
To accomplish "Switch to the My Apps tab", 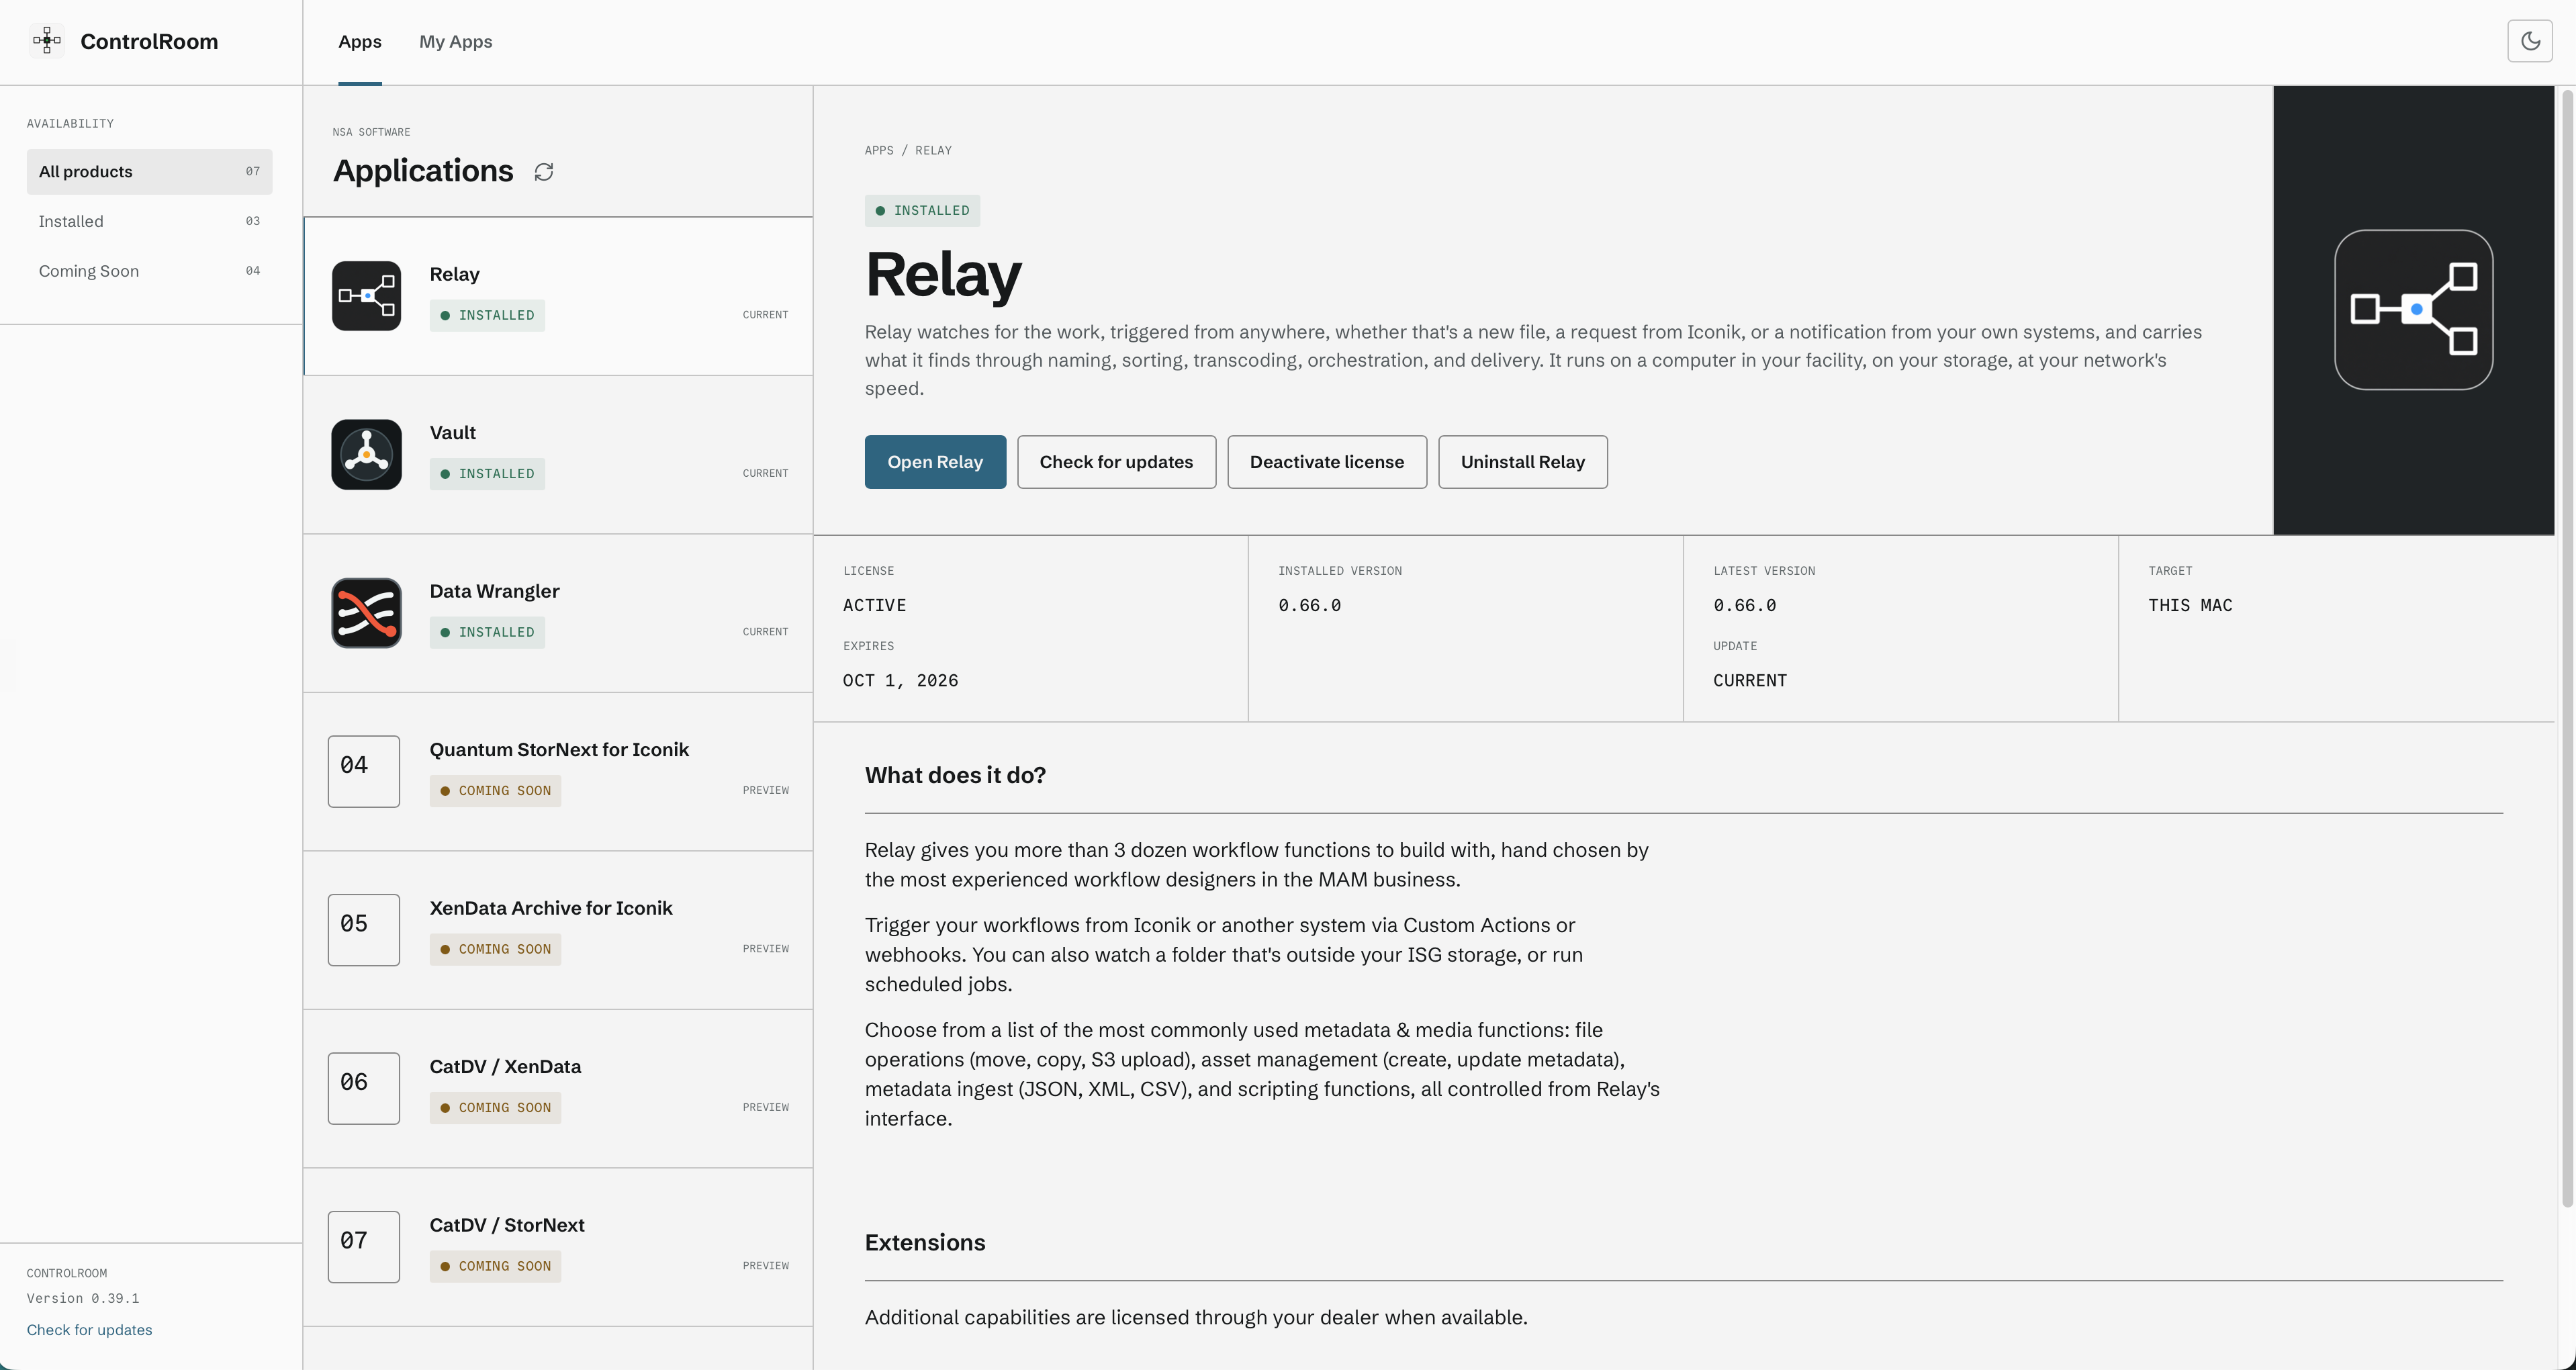I will pyautogui.click(x=456, y=42).
